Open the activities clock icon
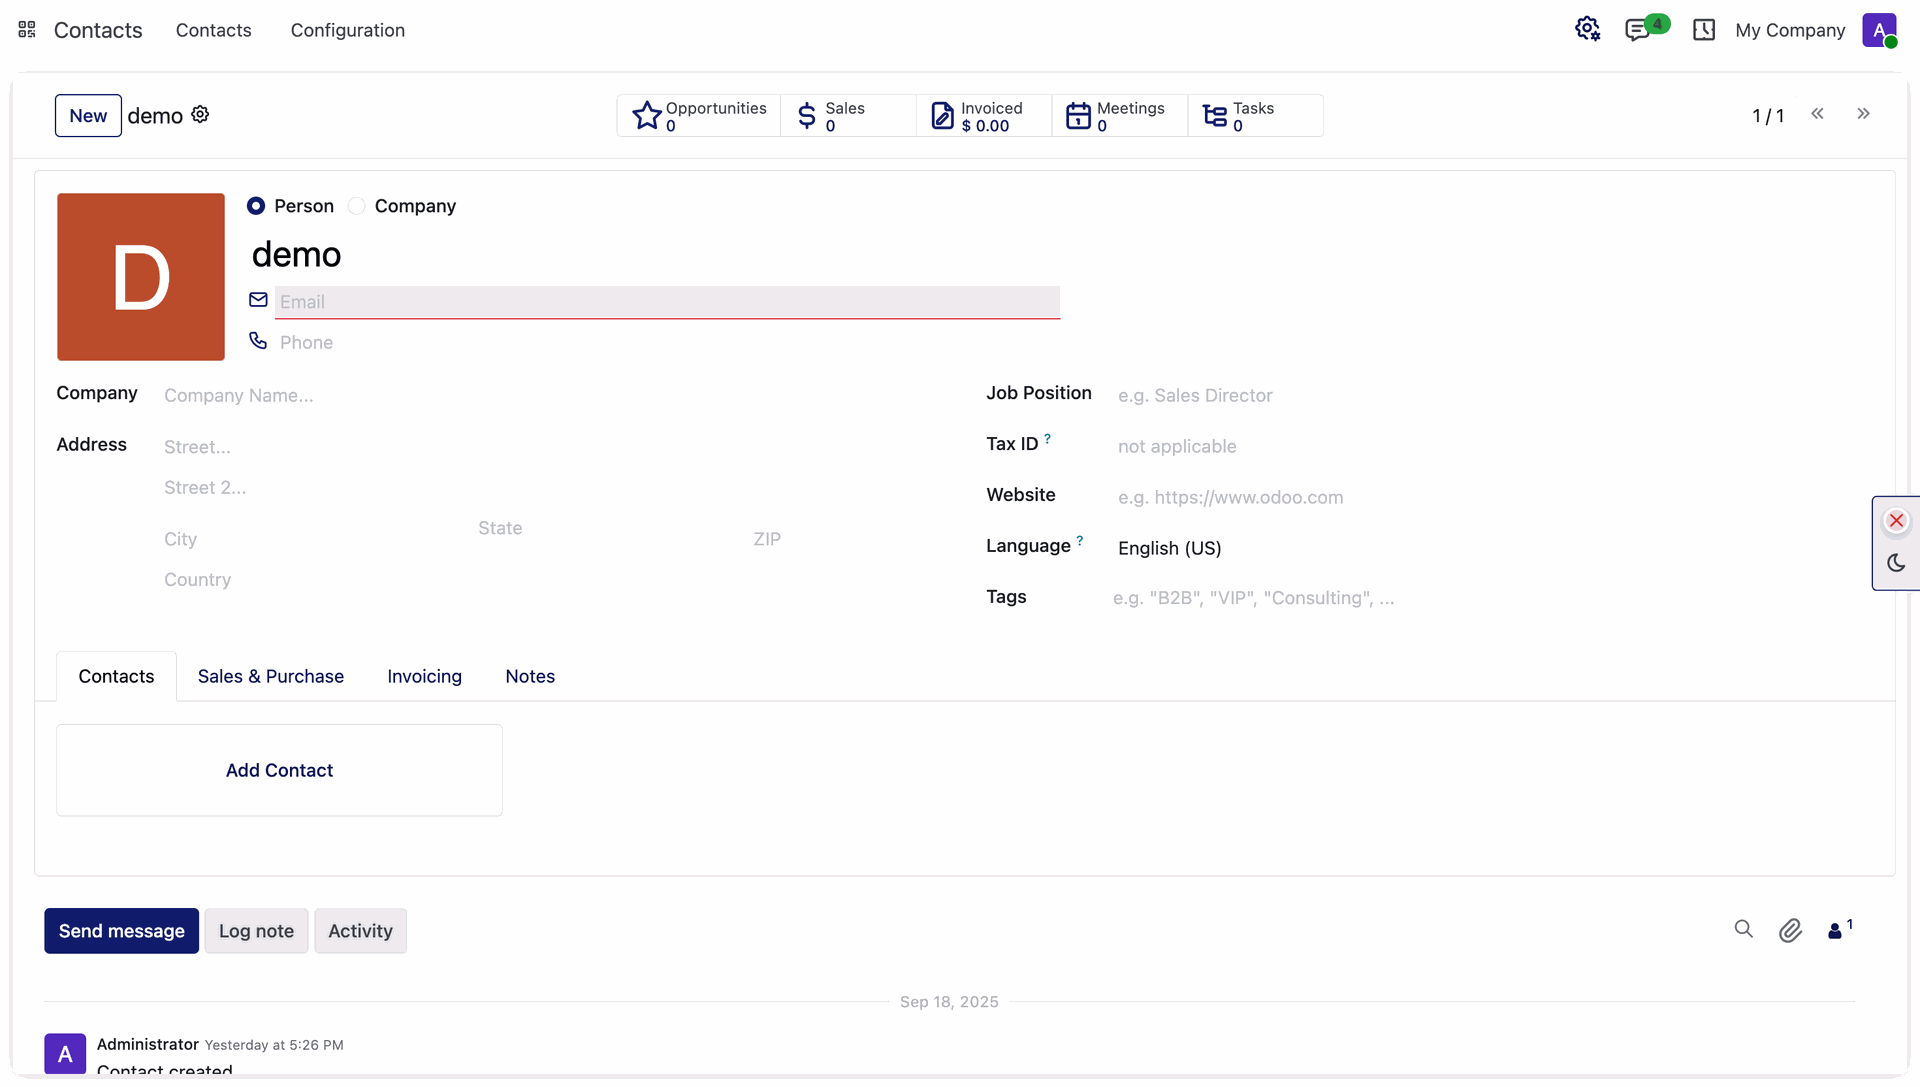 coord(1704,30)
